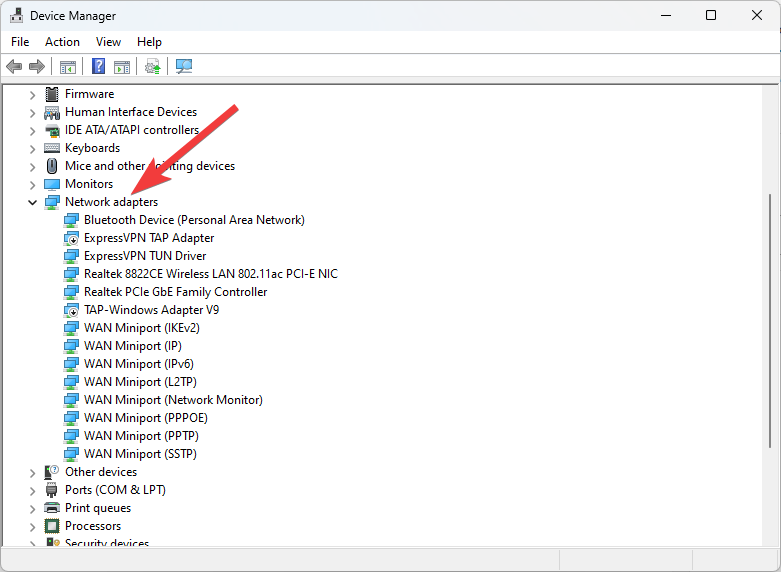
Task: Click the Update Driver toolbar icon
Action: coord(152,67)
